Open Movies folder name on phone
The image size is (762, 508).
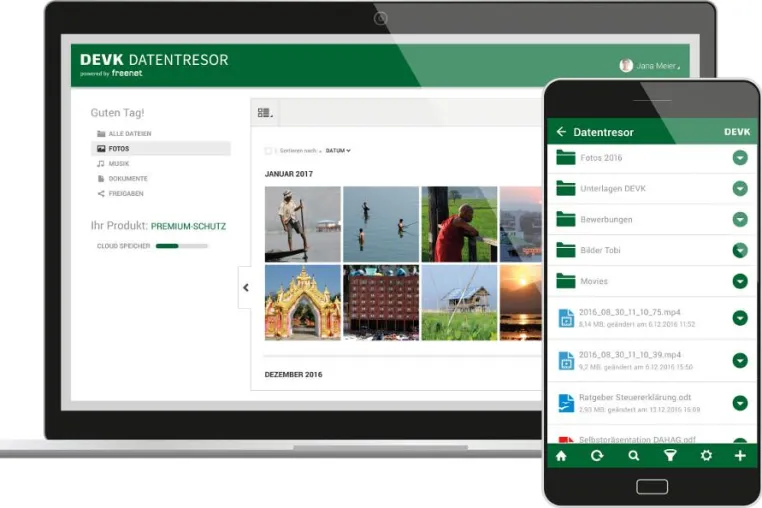click(594, 281)
